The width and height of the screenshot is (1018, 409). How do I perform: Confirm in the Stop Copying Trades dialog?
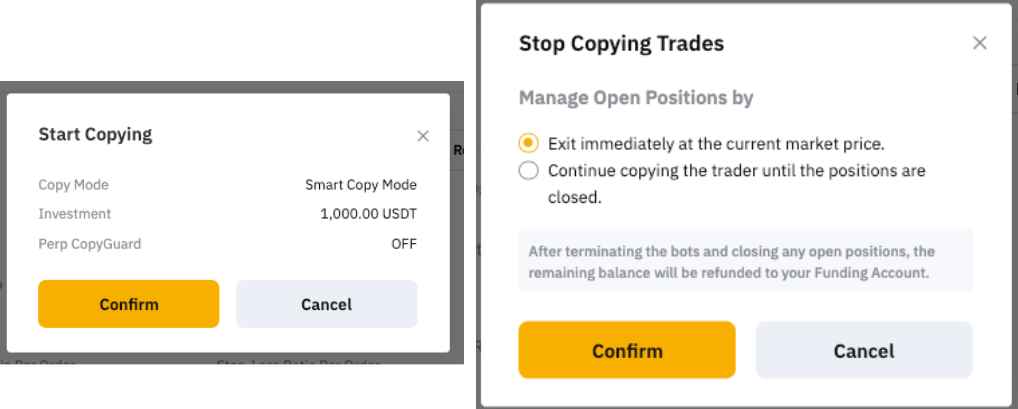(627, 350)
